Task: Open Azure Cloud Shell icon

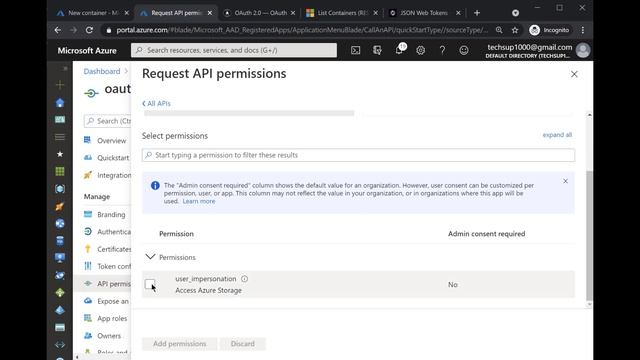Action: [356, 50]
